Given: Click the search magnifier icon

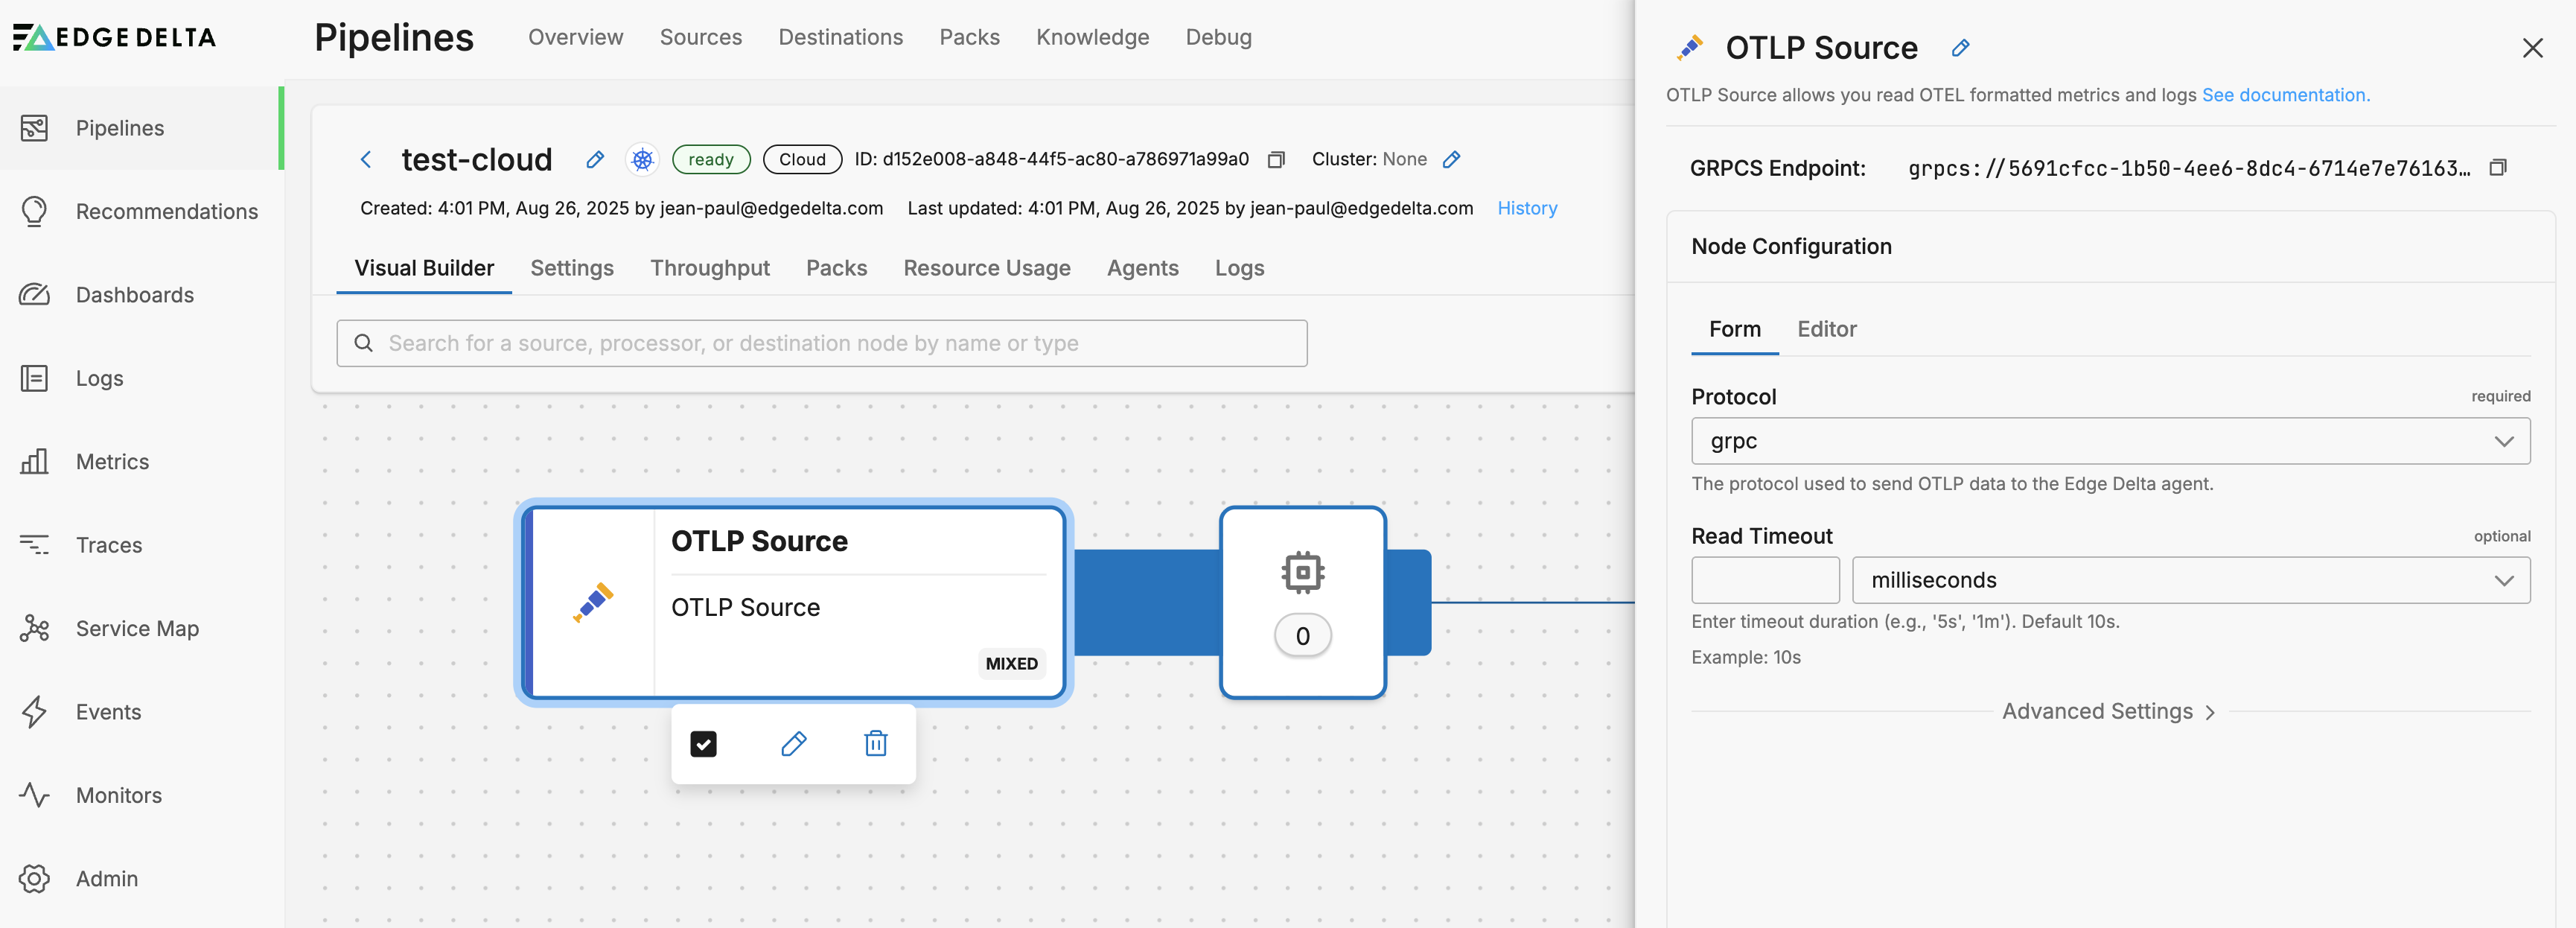Looking at the screenshot, I should coord(364,343).
